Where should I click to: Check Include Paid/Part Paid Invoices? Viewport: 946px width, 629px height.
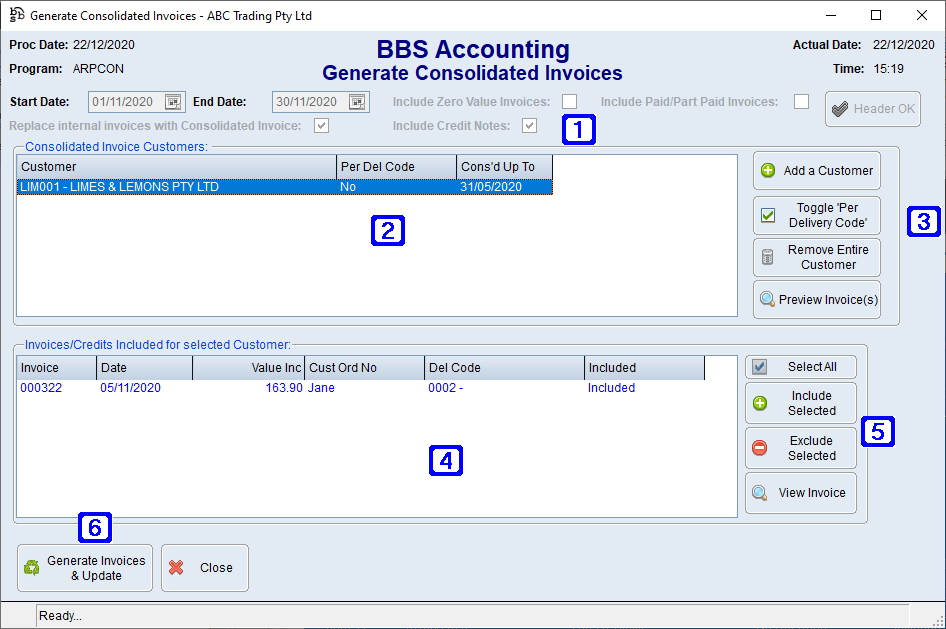pos(800,101)
